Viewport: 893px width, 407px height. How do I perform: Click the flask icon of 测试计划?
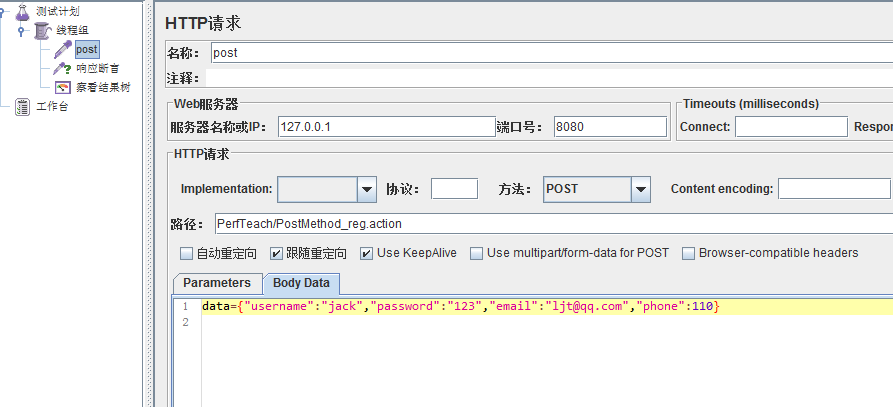click(22, 11)
